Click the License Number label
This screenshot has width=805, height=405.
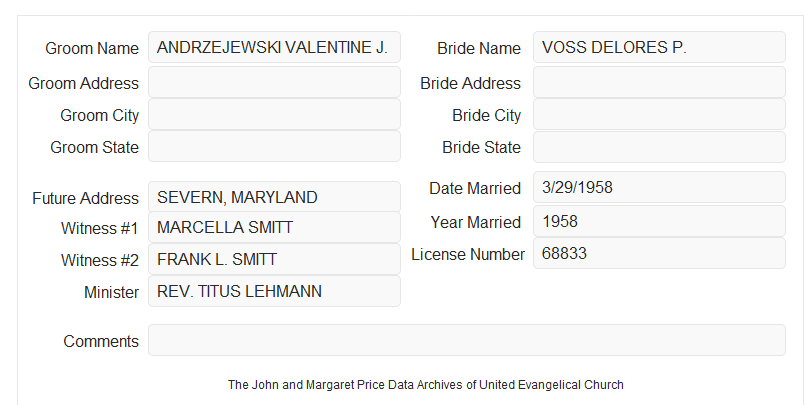point(468,255)
